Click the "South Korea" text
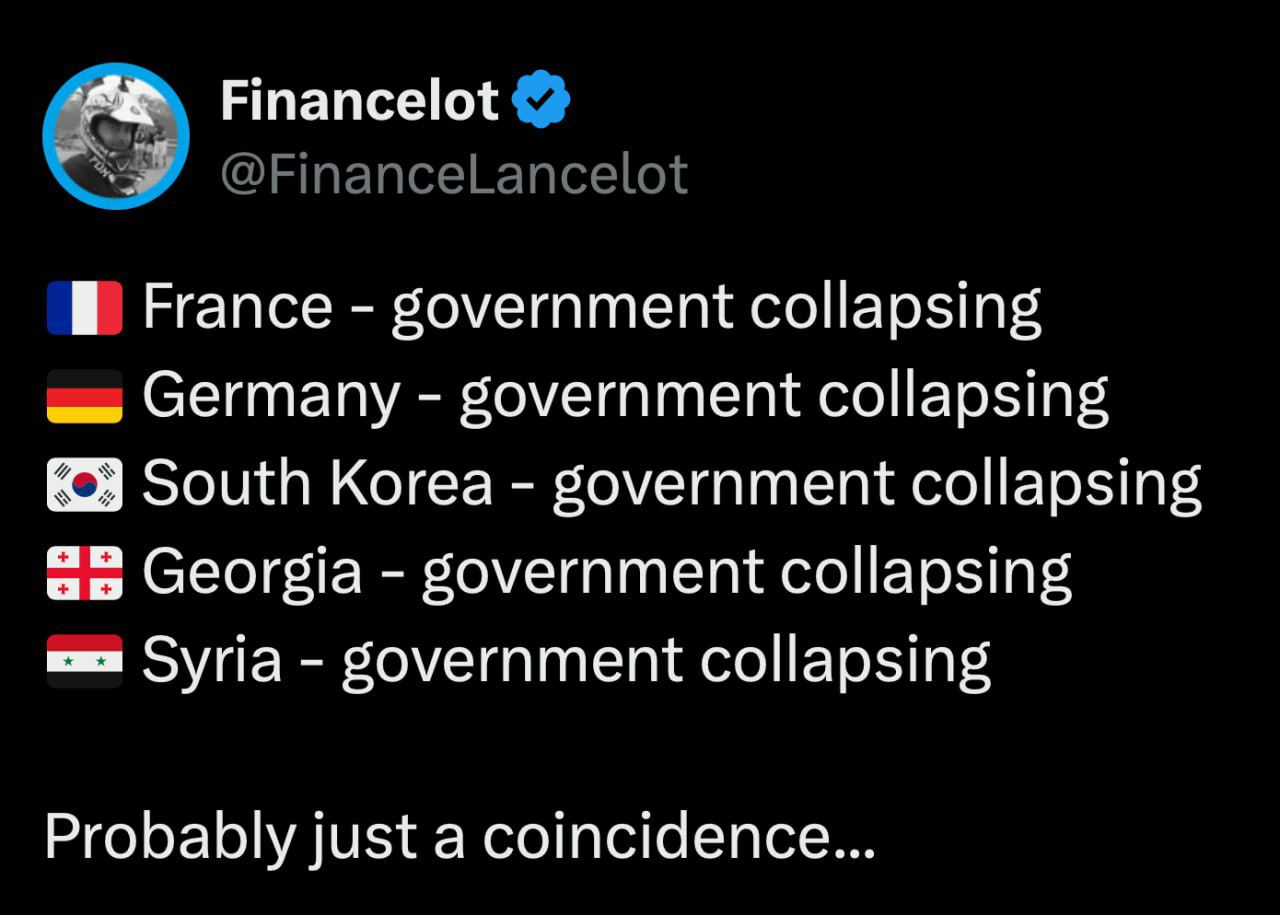The height and width of the screenshot is (915, 1280). click(318, 484)
